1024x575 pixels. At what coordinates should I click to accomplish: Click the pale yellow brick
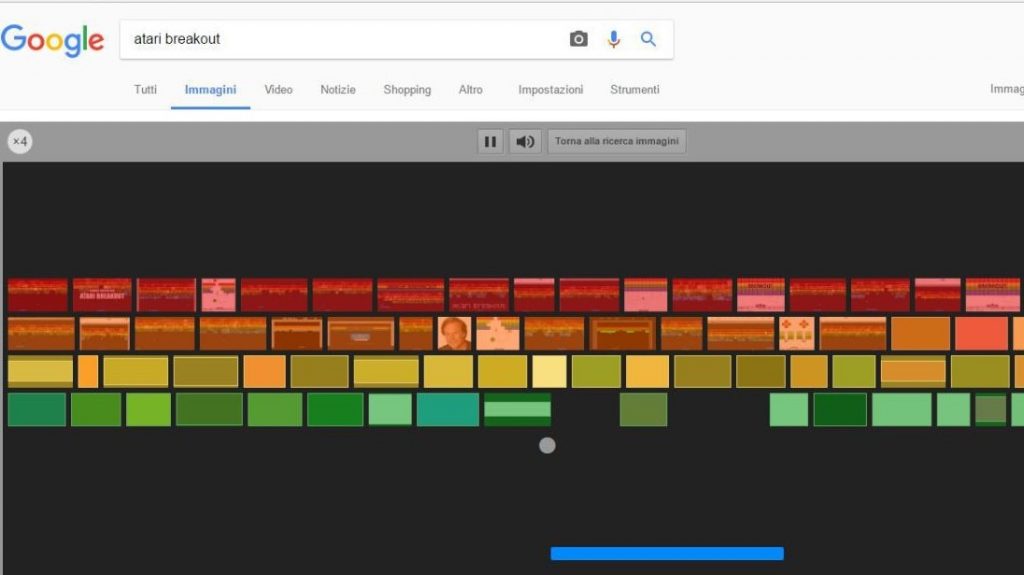pos(549,372)
